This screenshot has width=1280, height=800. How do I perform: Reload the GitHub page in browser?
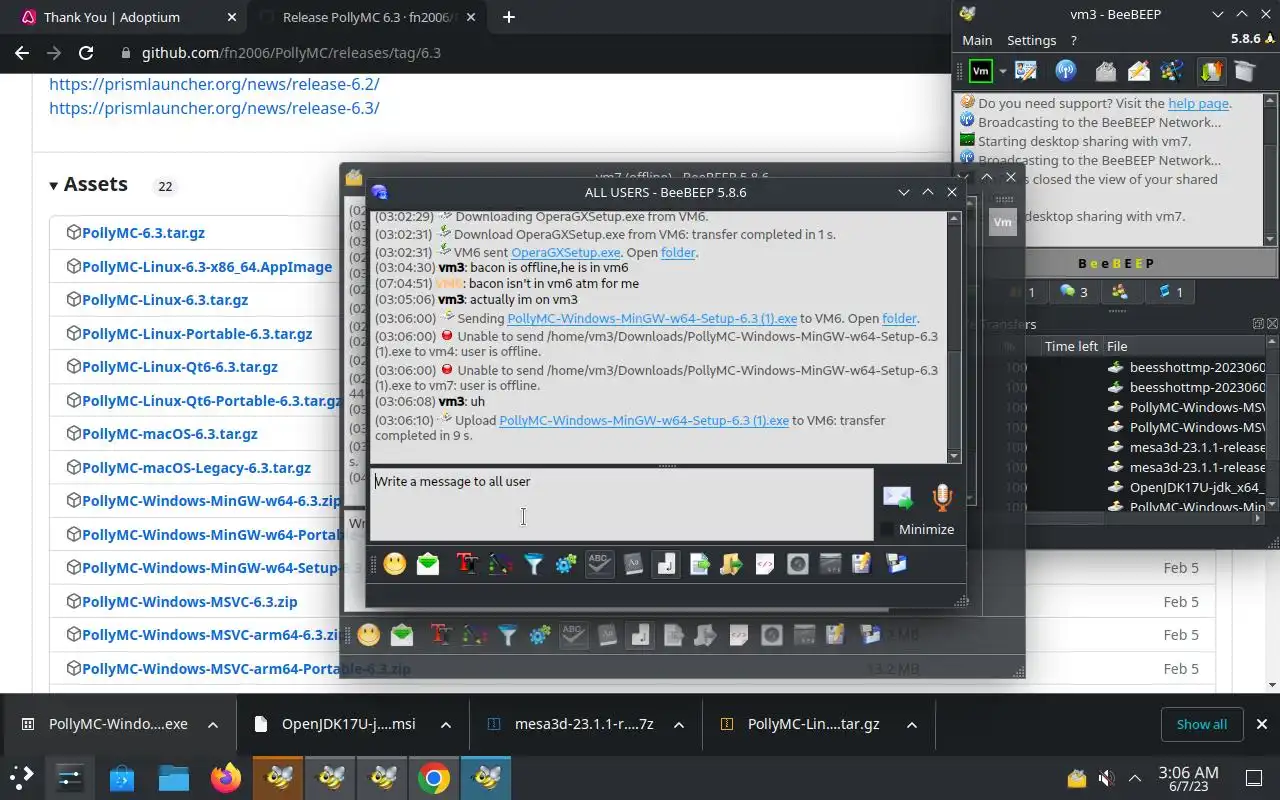(86, 53)
